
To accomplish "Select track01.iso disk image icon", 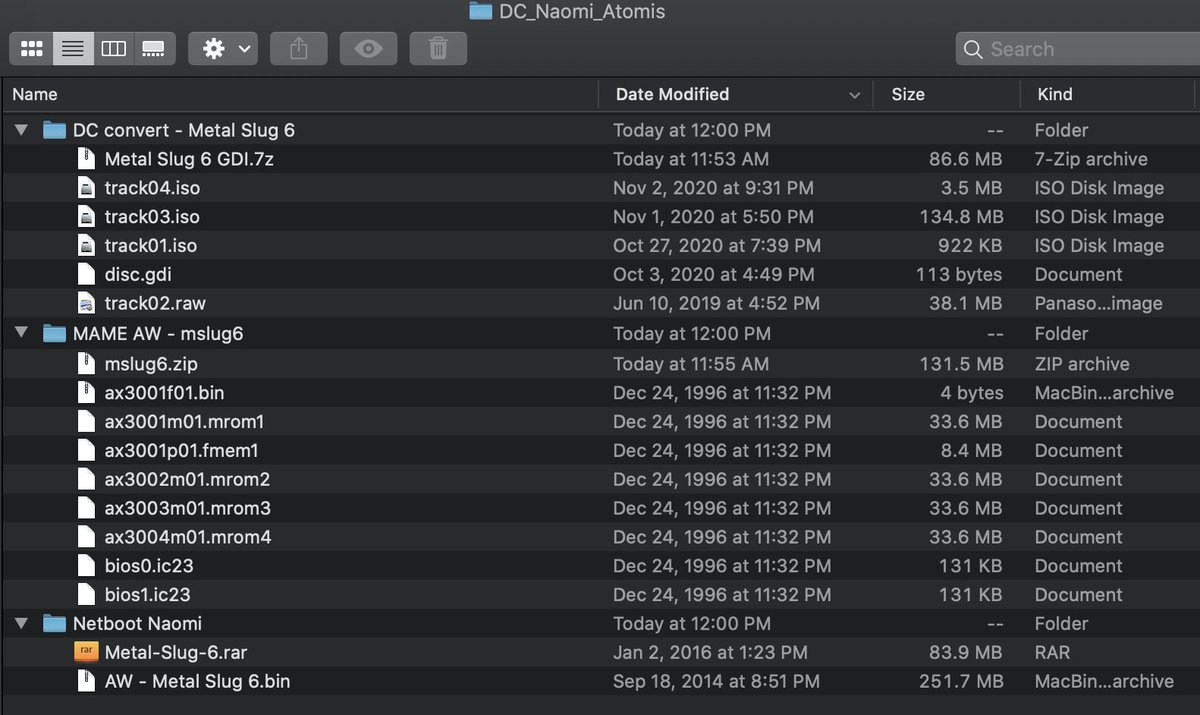I will click(x=86, y=246).
